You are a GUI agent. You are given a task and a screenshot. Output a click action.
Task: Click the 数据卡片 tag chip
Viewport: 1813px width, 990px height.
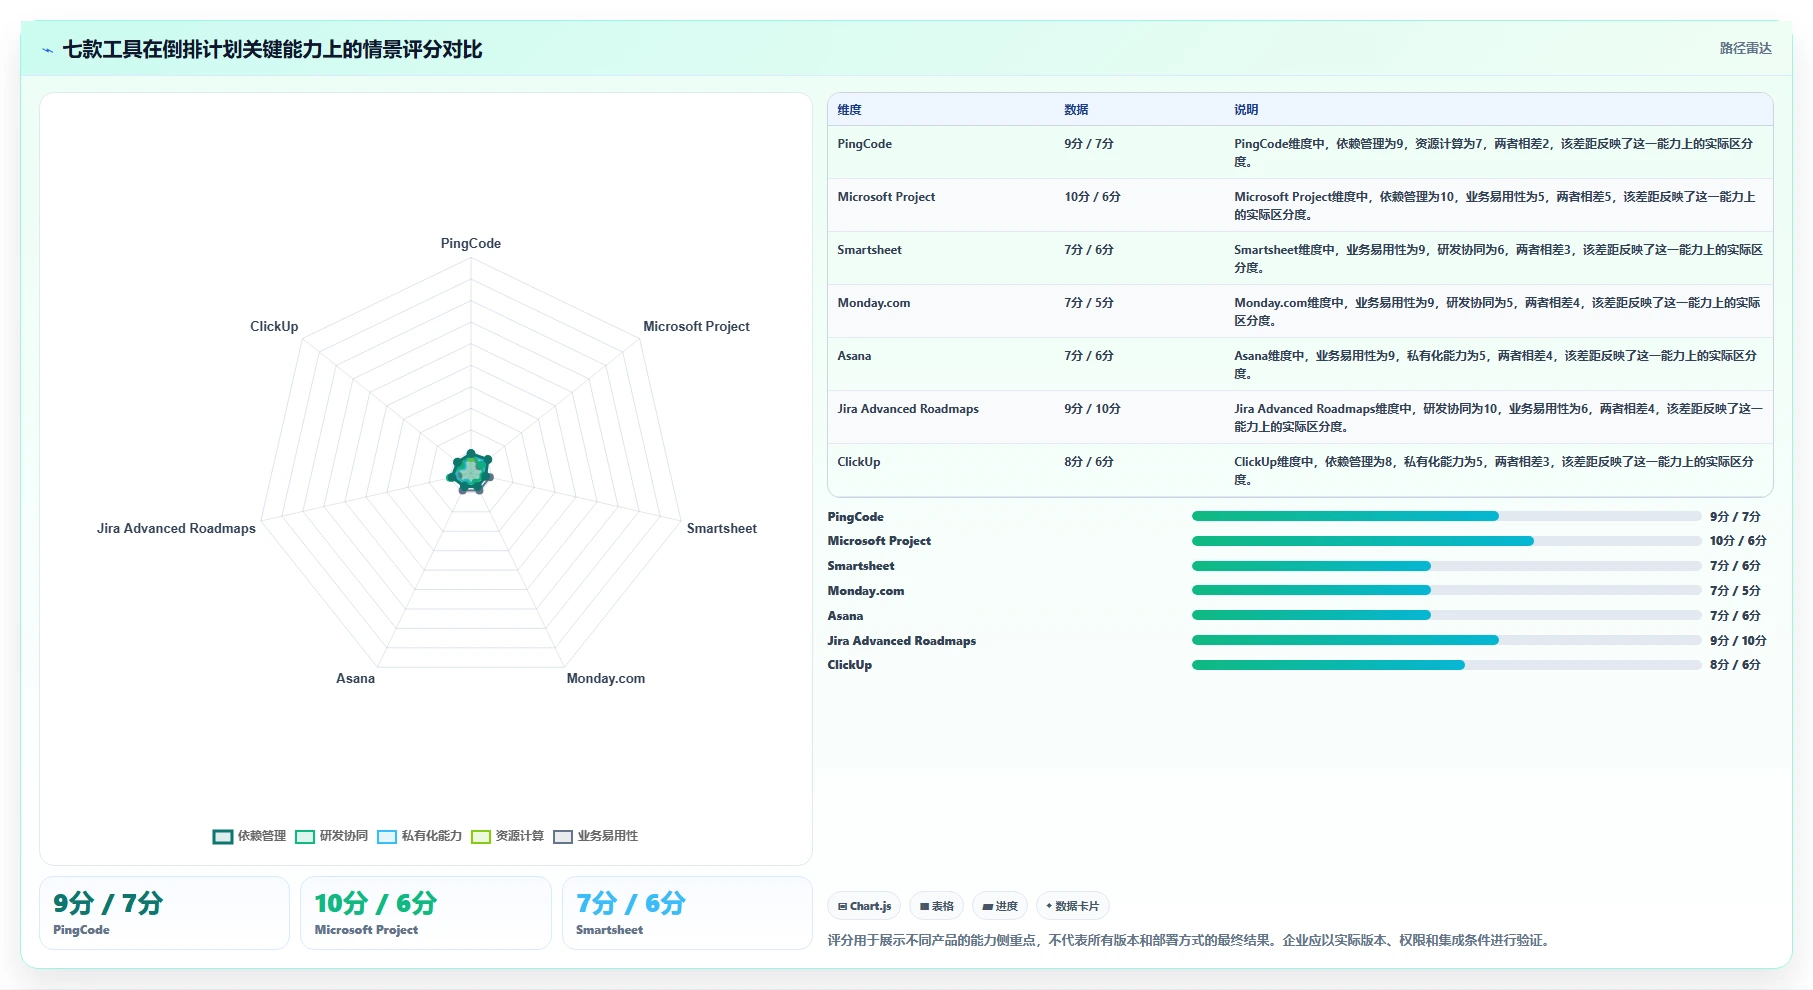1072,906
